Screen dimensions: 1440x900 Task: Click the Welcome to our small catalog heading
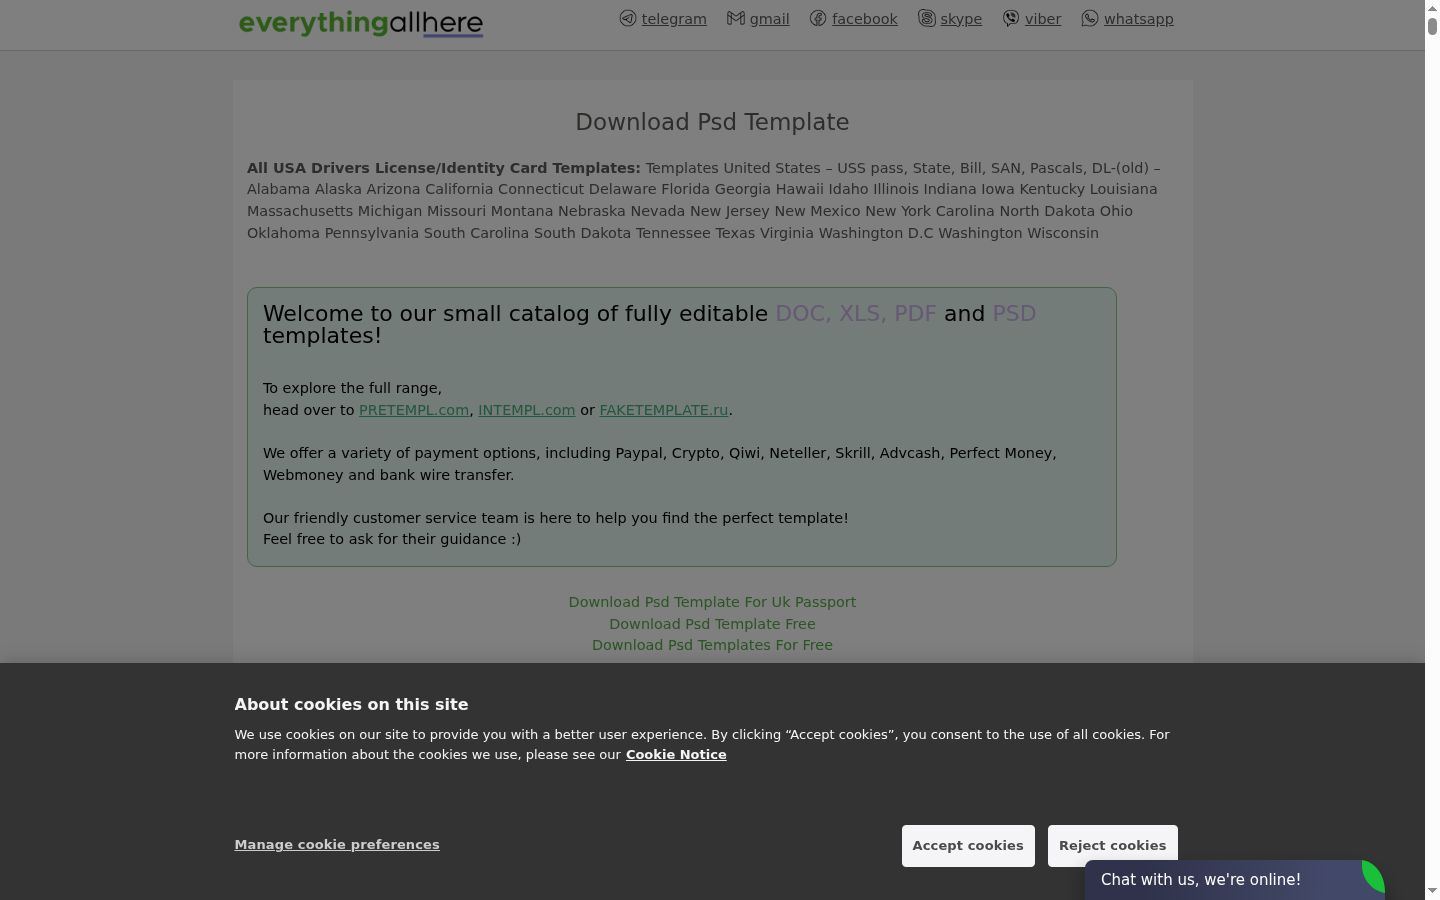(650, 324)
